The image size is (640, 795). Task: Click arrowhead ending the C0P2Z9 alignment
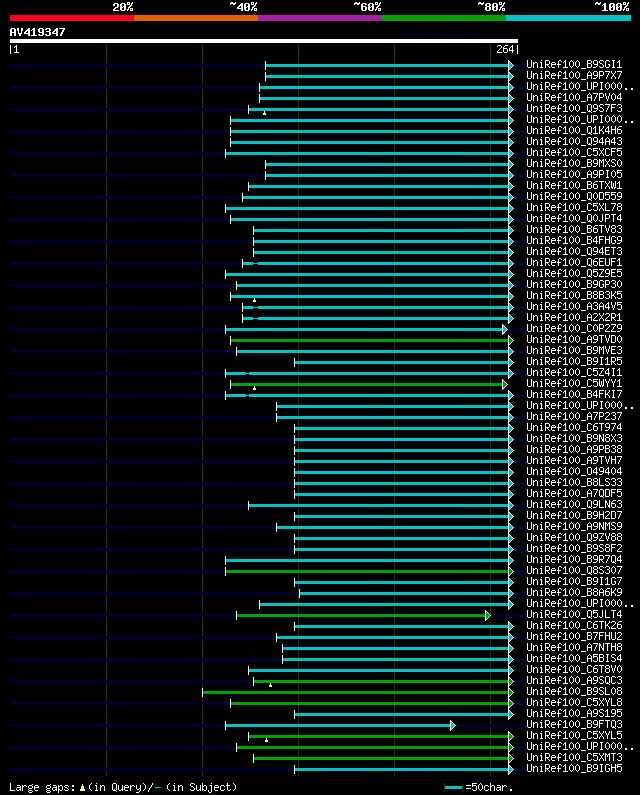coord(505,330)
